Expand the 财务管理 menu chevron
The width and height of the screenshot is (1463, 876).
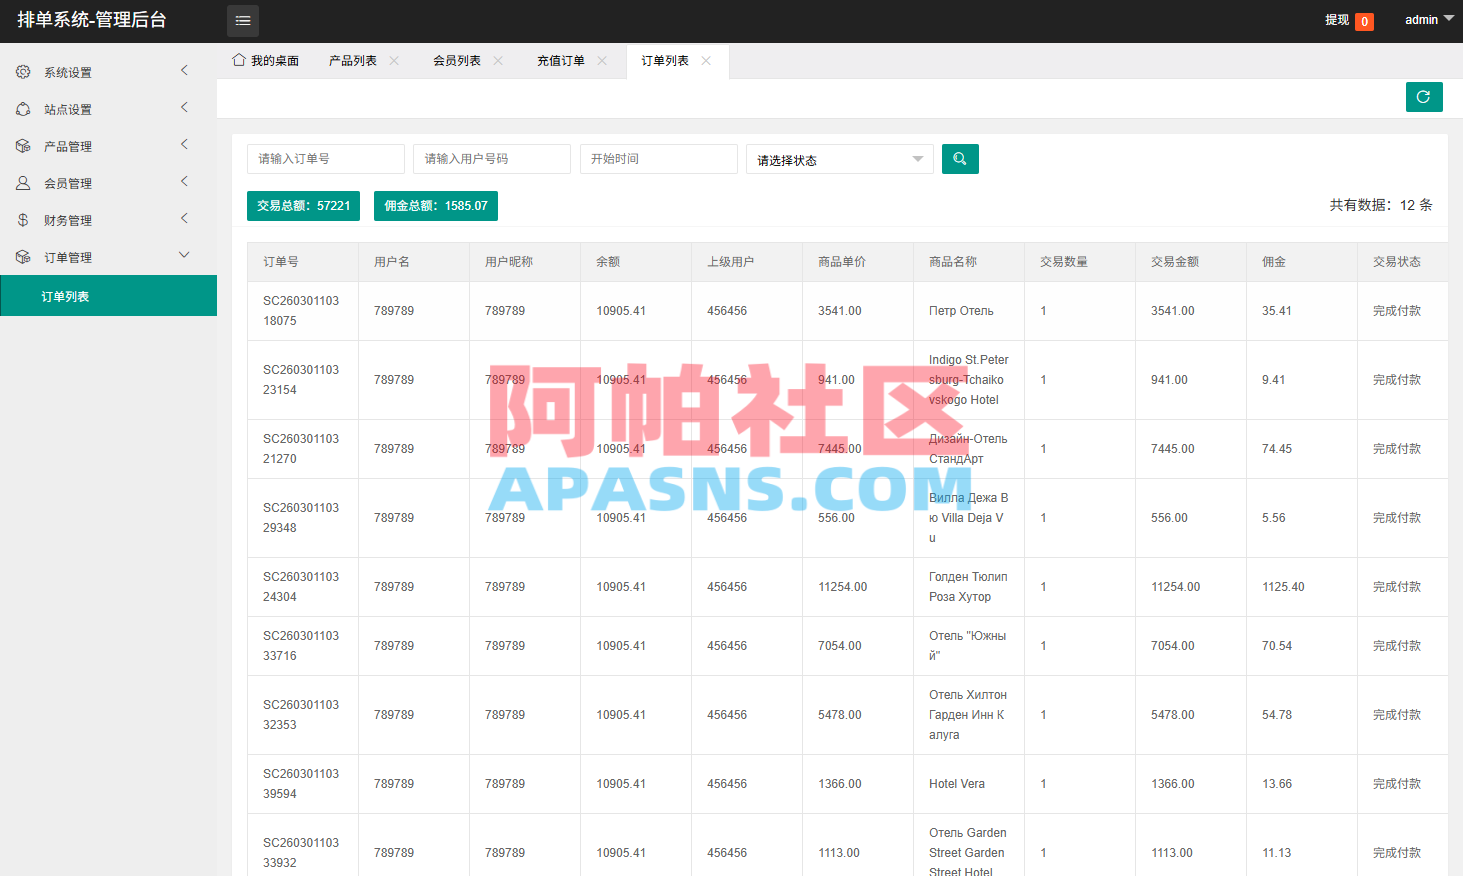(x=184, y=218)
